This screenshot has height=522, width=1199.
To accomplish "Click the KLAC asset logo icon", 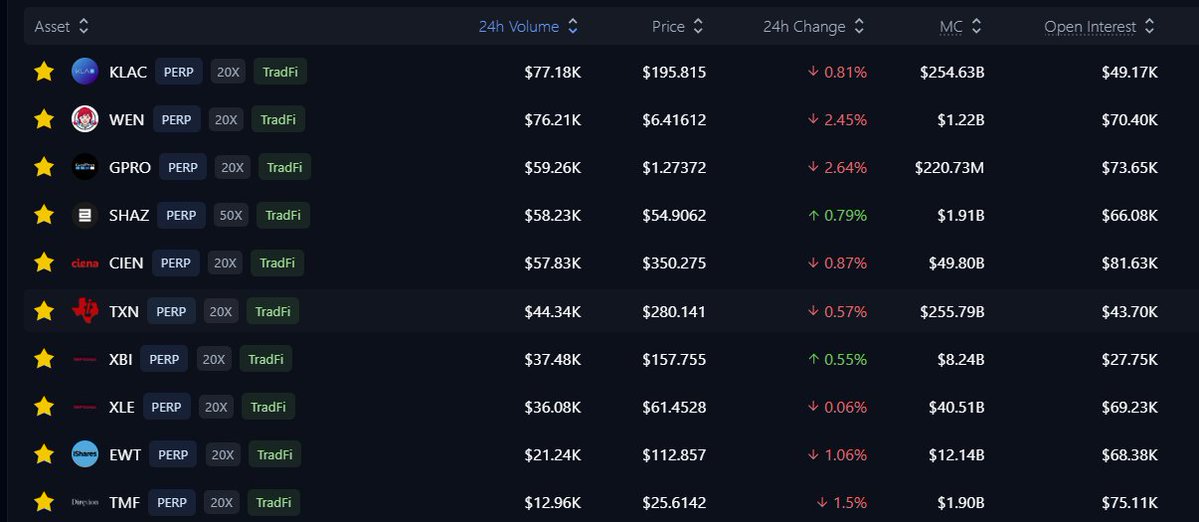I will tap(85, 72).
